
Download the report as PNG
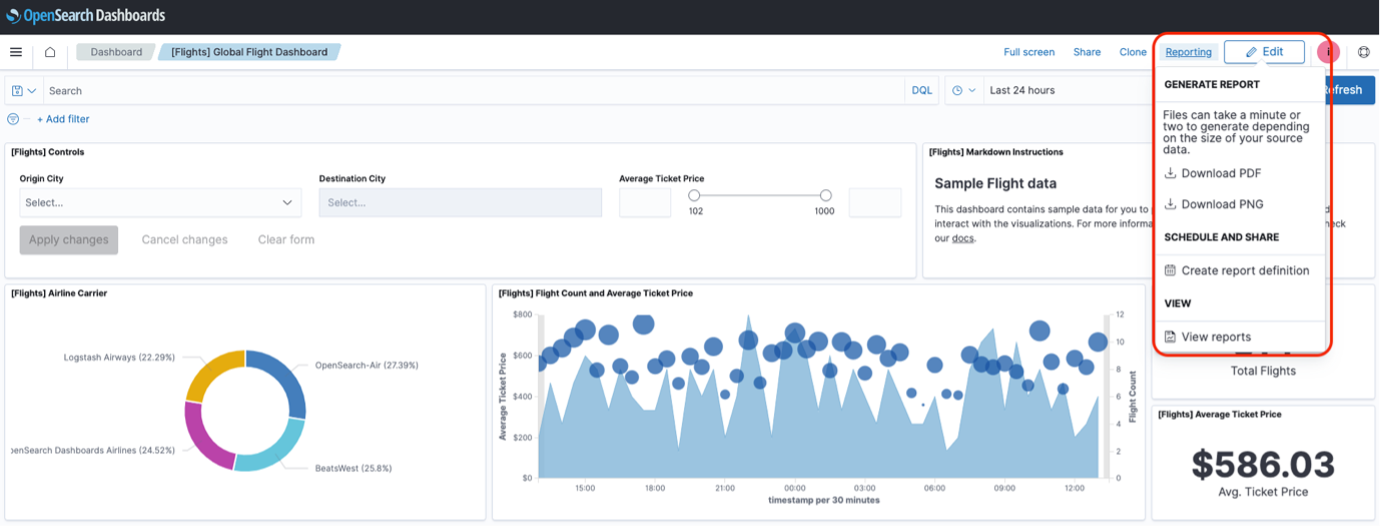1214,204
